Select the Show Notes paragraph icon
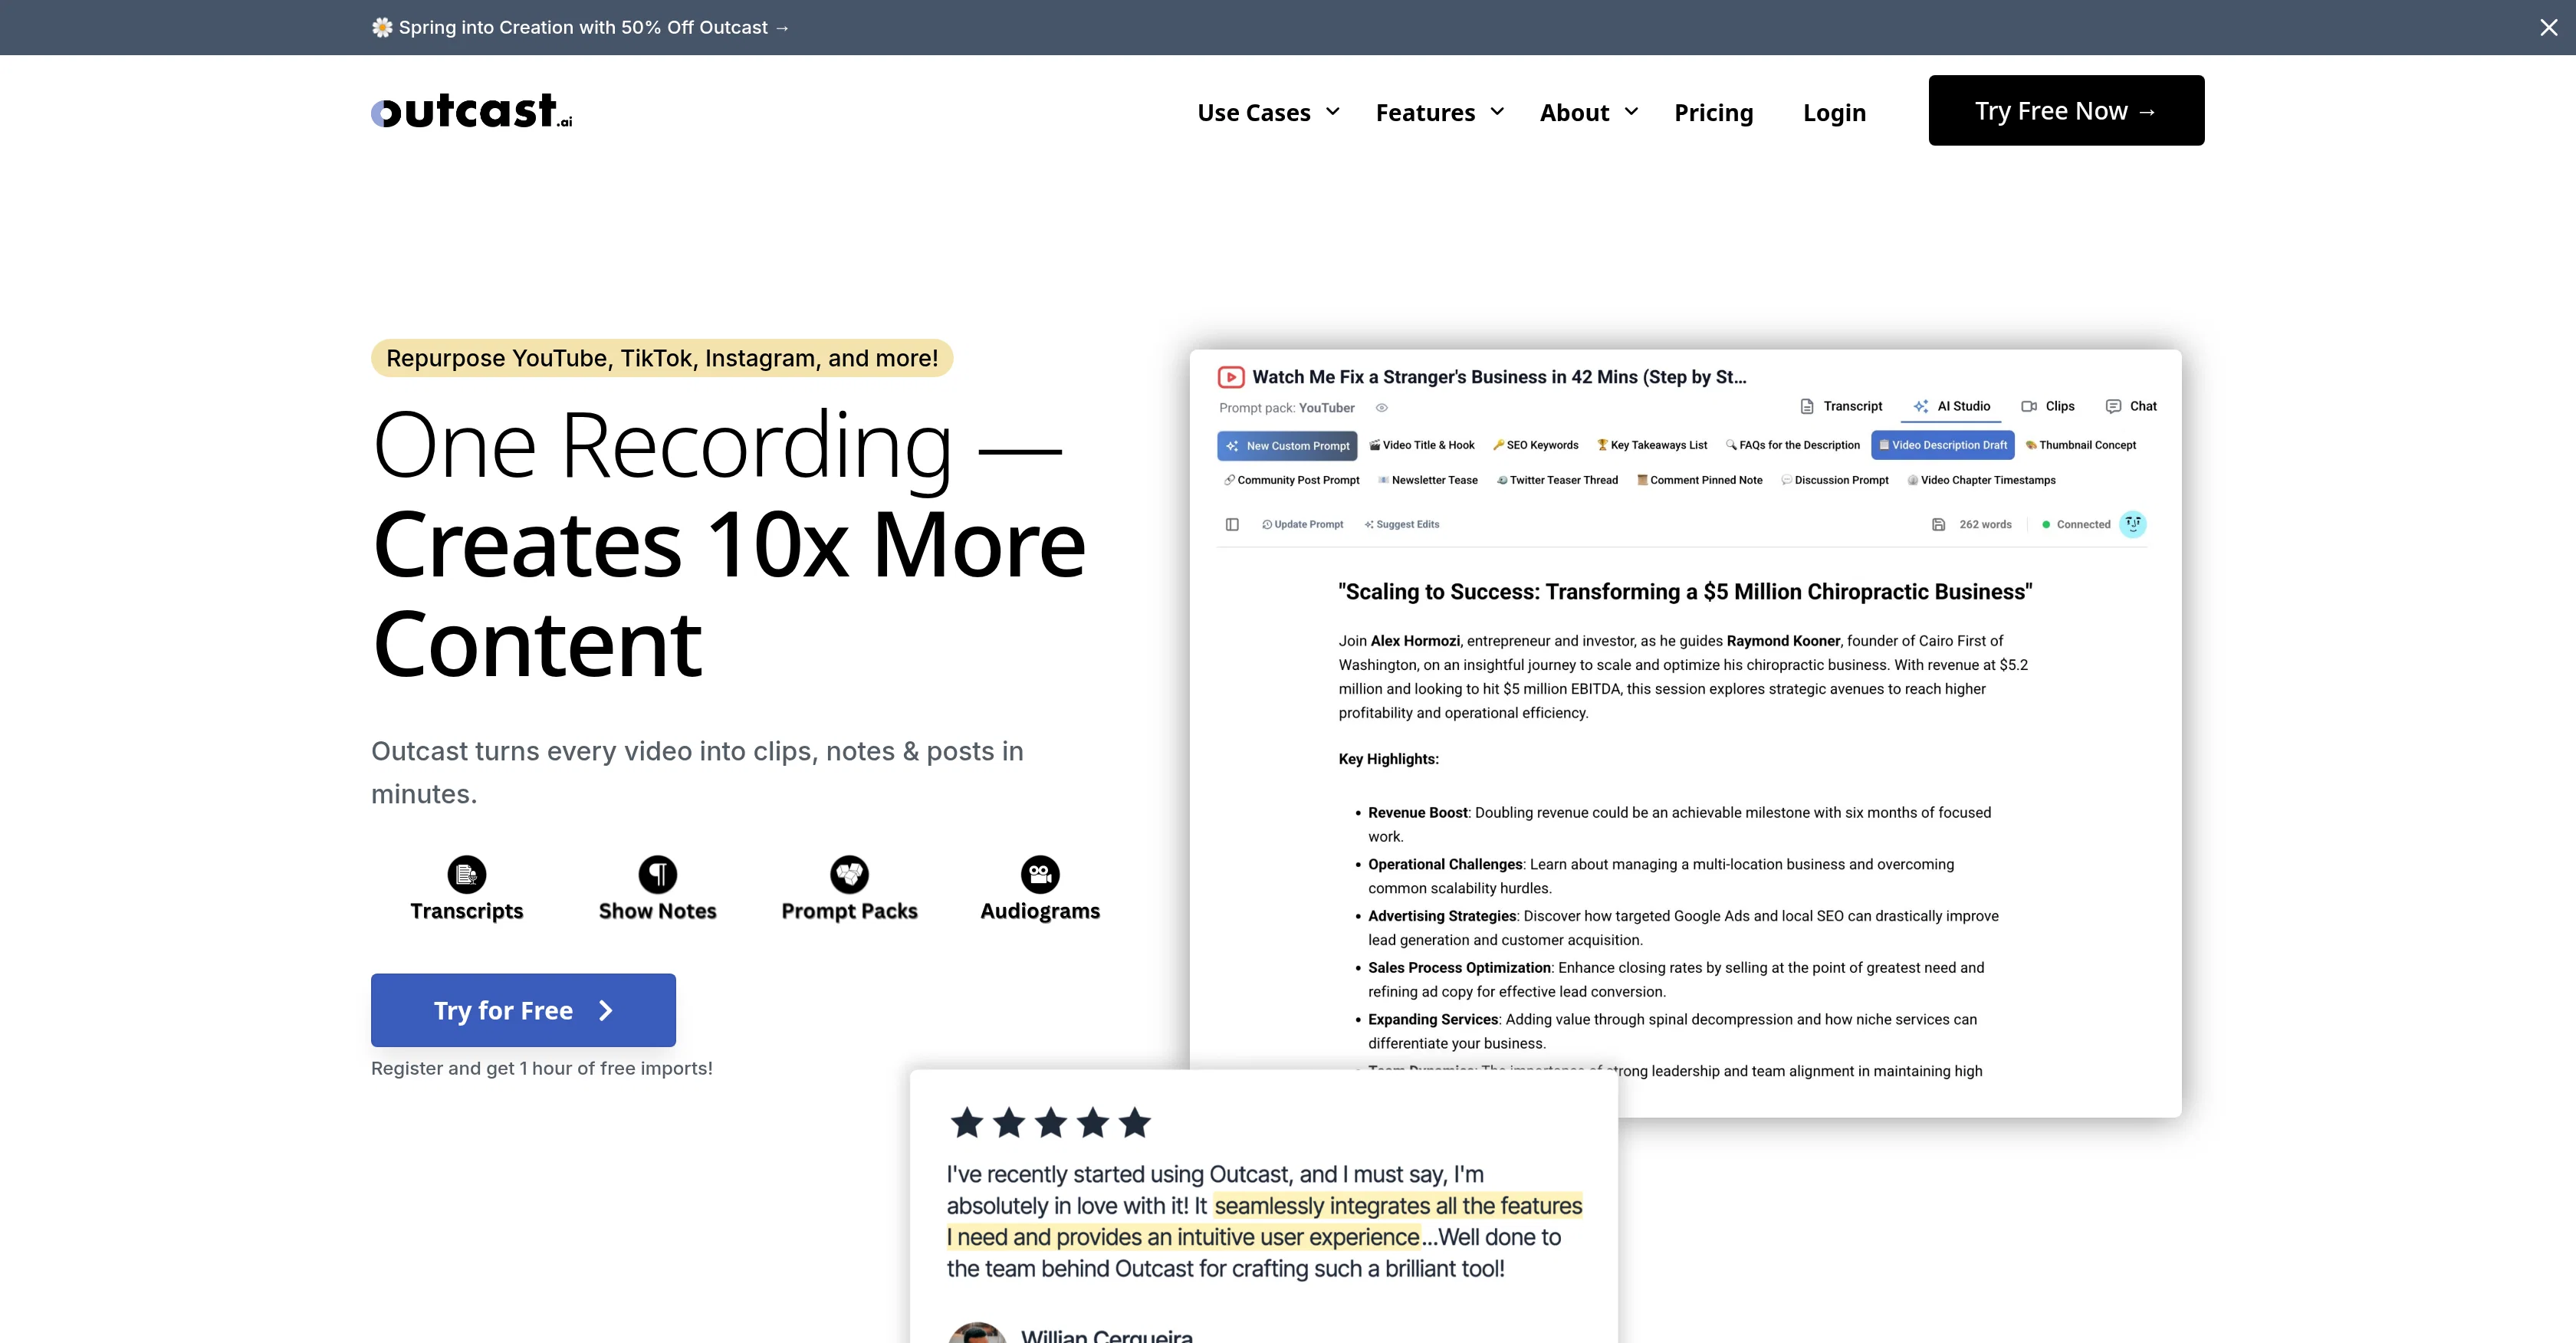 [x=657, y=874]
